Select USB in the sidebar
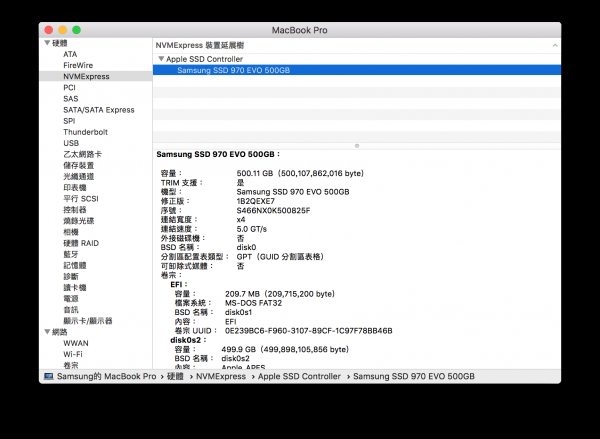This screenshot has width=600, height=439. (x=71, y=143)
